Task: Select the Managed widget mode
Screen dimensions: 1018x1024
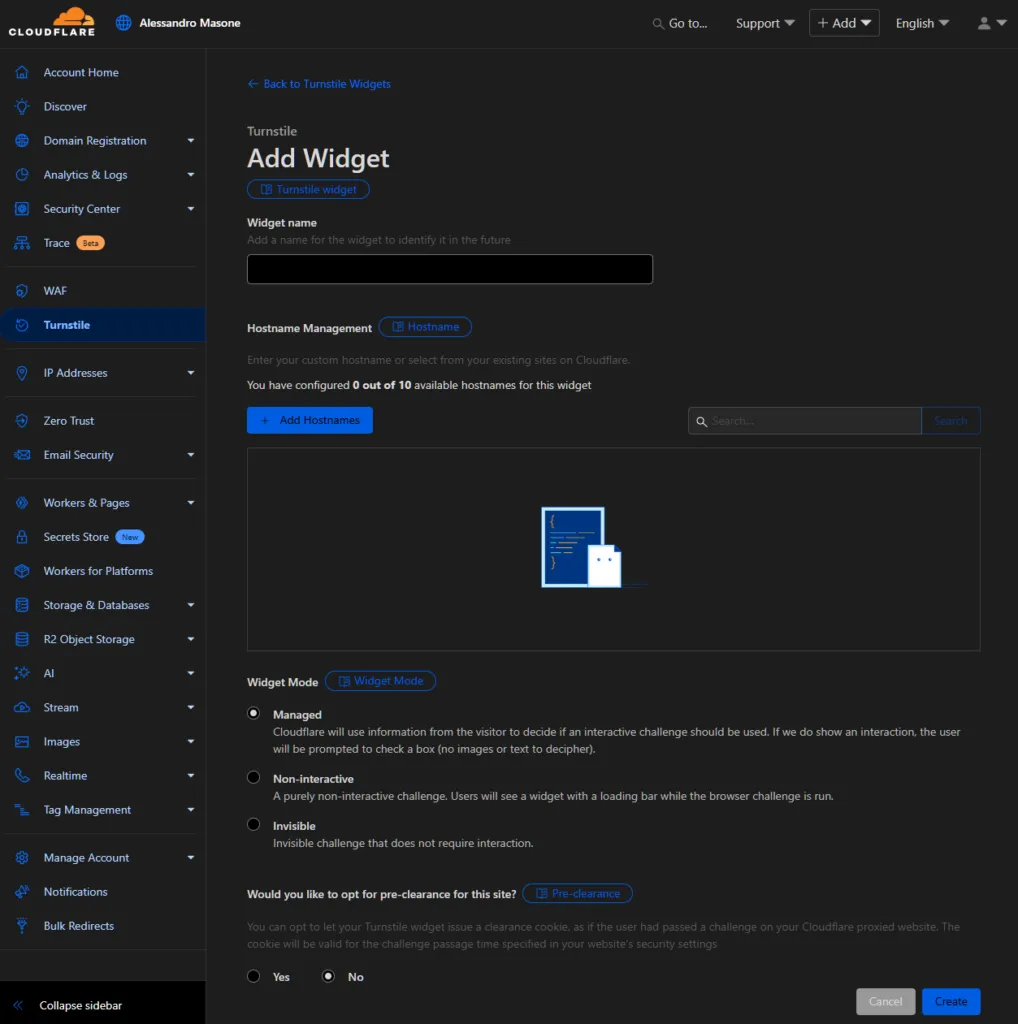Action: (253, 712)
